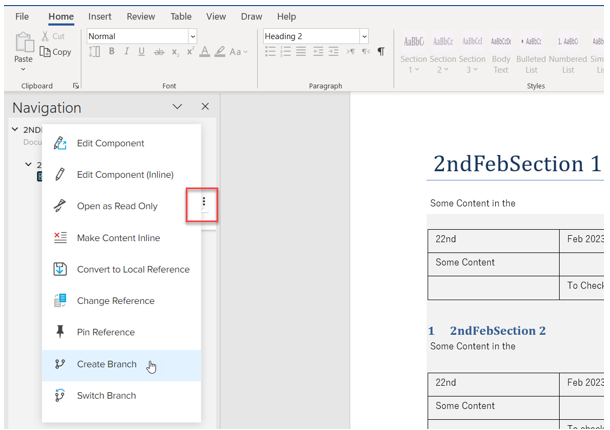Switch to the Insert tab

[x=100, y=16]
